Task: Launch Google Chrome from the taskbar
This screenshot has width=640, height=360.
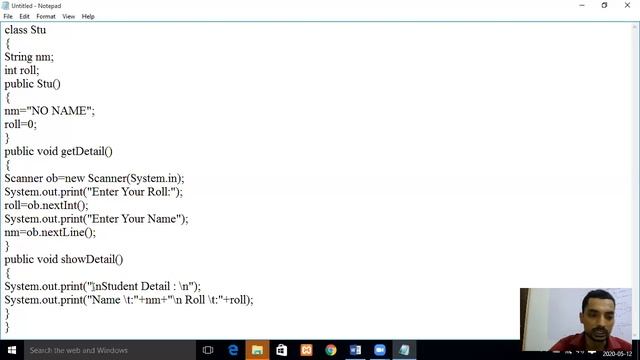Action: point(331,350)
